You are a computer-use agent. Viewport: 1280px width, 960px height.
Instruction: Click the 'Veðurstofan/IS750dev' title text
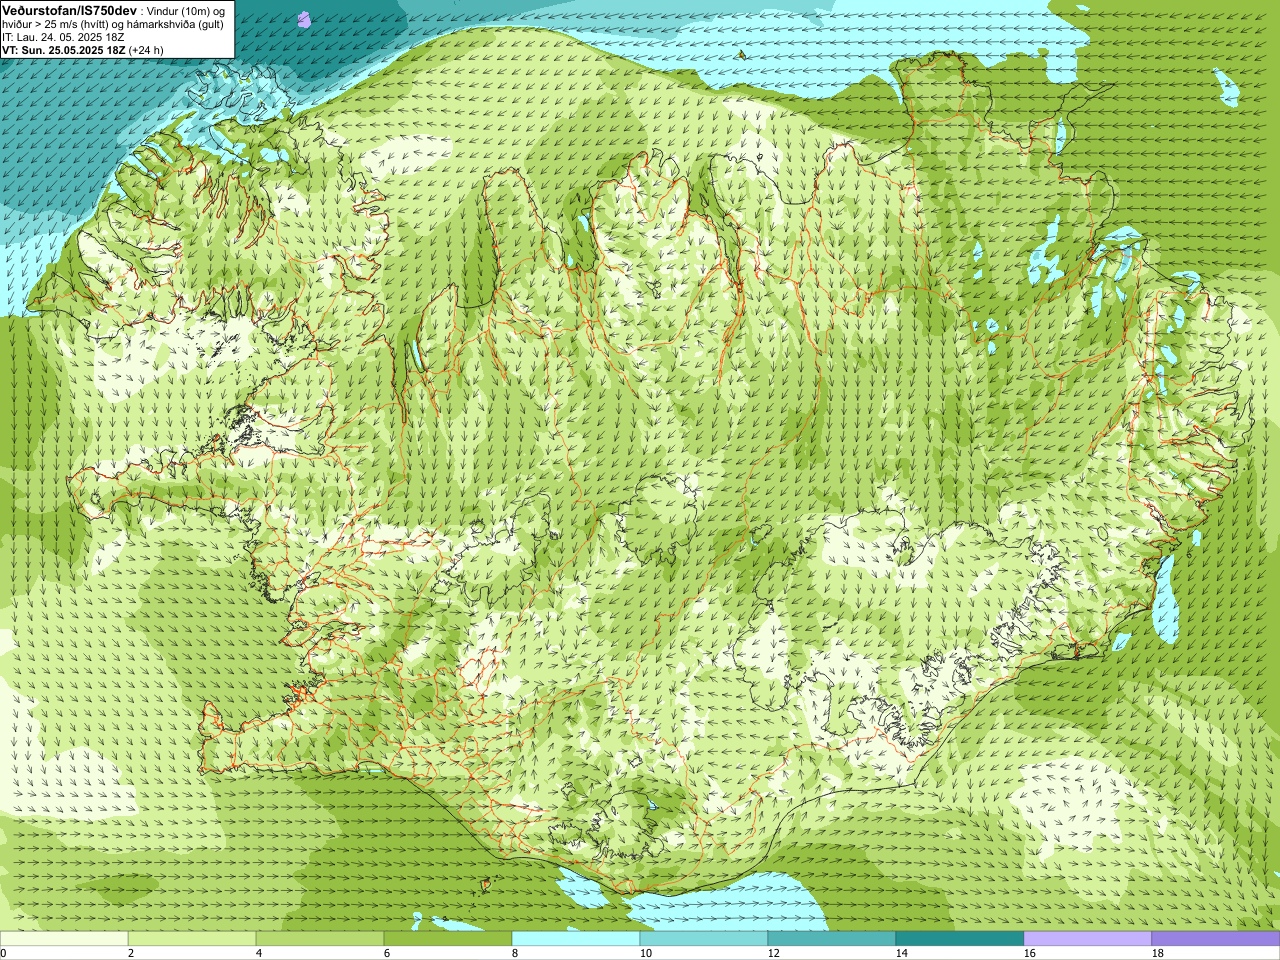[x=69, y=10]
